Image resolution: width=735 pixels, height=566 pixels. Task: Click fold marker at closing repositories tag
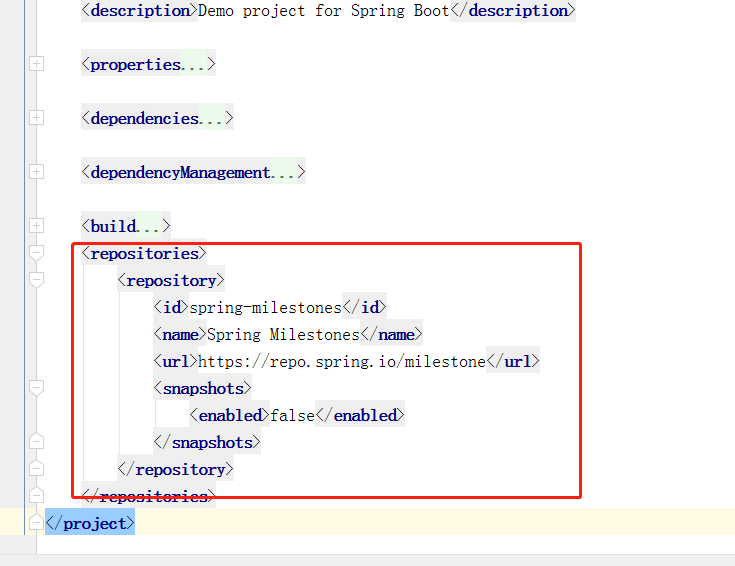point(37,495)
